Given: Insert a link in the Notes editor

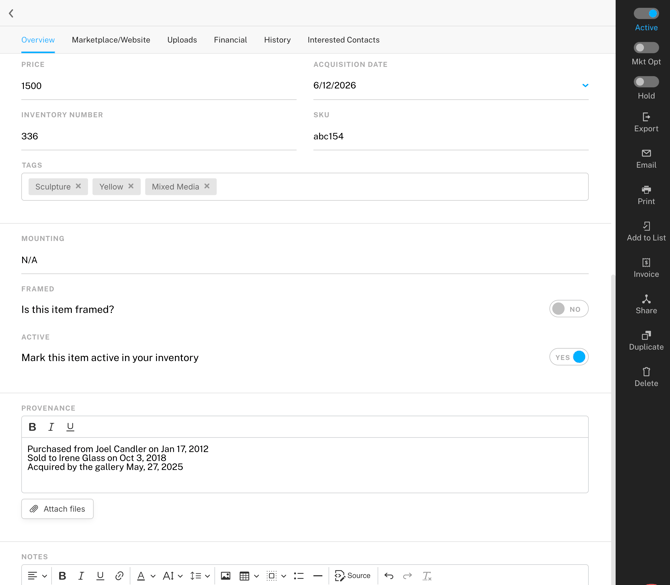Looking at the screenshot, I should (119, 576).
